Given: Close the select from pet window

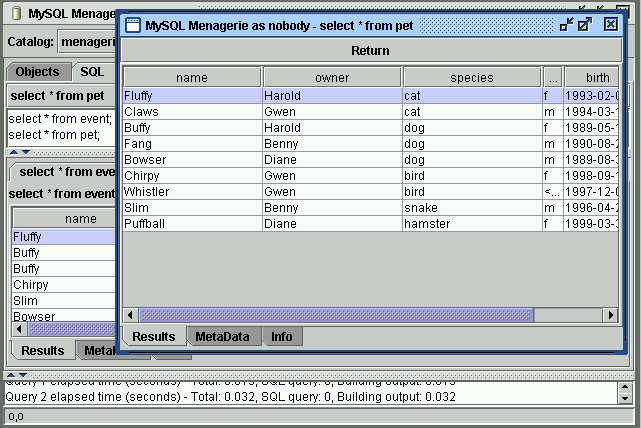Looking at the screenshot, I should pos(610,24).
